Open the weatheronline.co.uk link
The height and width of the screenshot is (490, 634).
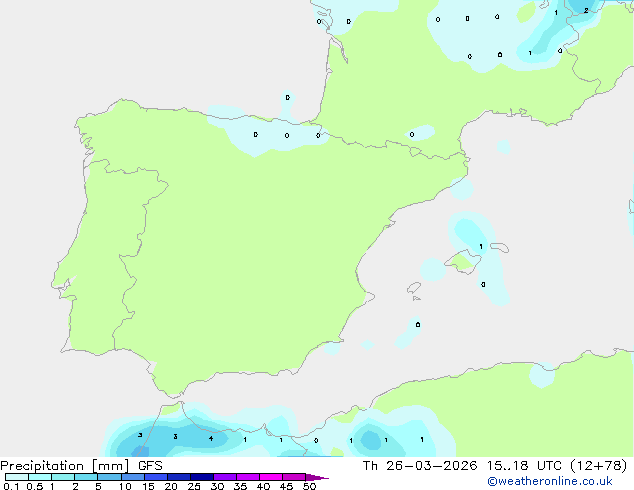[549, 481]
